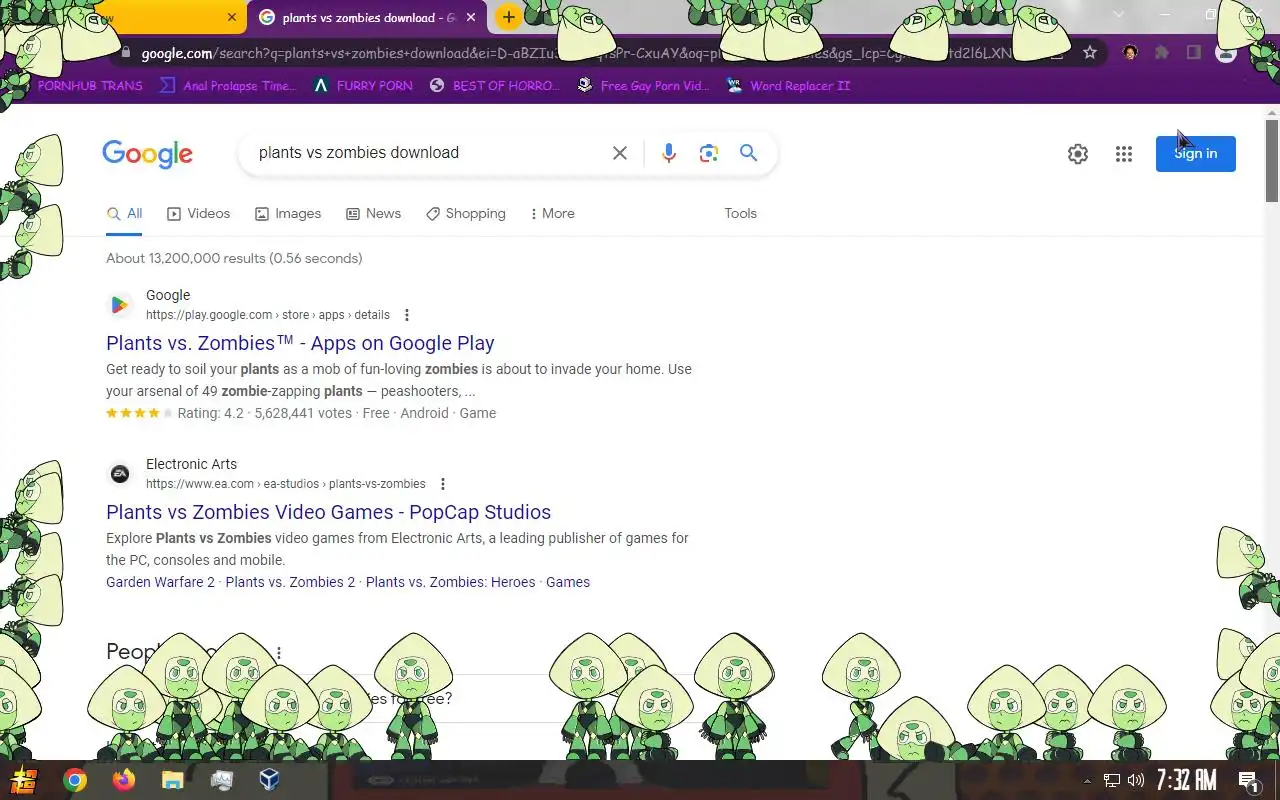Open Plants vs Zombies Video Games PopCap Studios link
This screenshot has width=1280, height=800.
328,512
